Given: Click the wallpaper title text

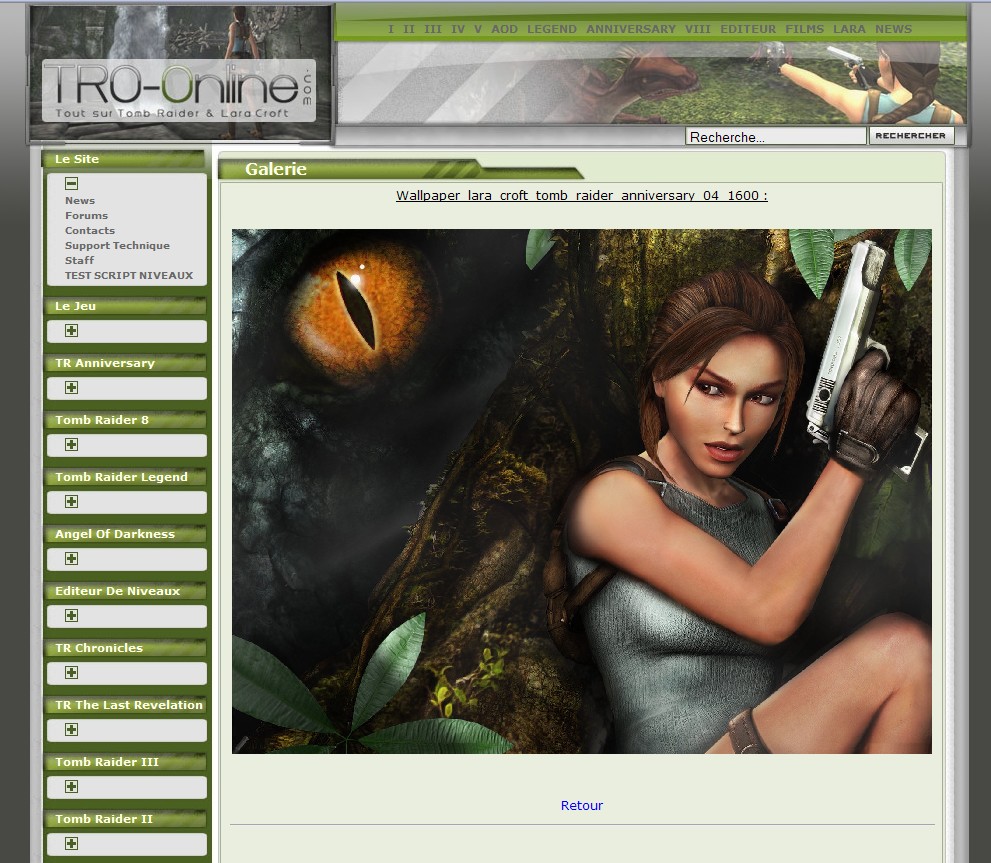Looking at the screenshot, I should click(x=581, y=195).
